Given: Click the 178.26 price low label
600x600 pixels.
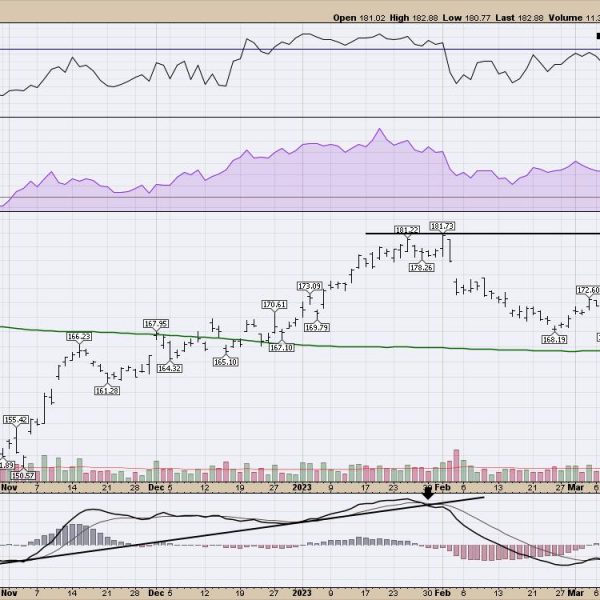Looking at the screenshot, I should [x=421, y=267].
